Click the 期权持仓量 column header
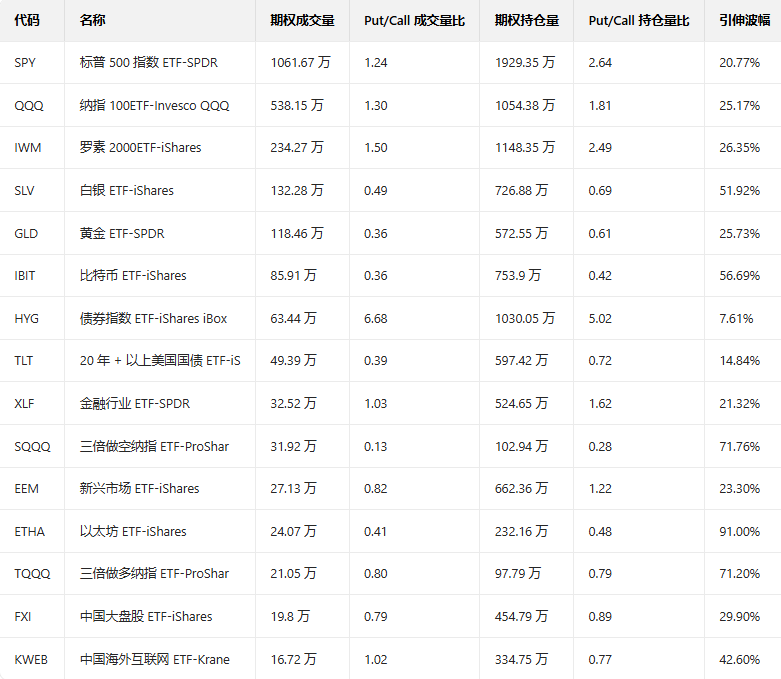781x679 pixels. coord(526,20)
